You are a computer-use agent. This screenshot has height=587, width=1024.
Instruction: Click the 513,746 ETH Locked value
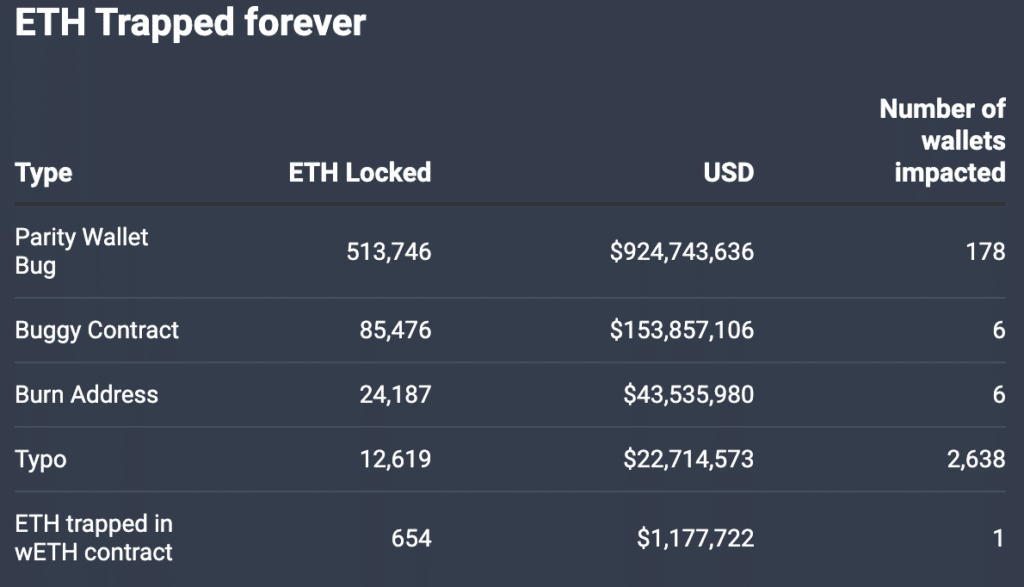click(388, 252)
